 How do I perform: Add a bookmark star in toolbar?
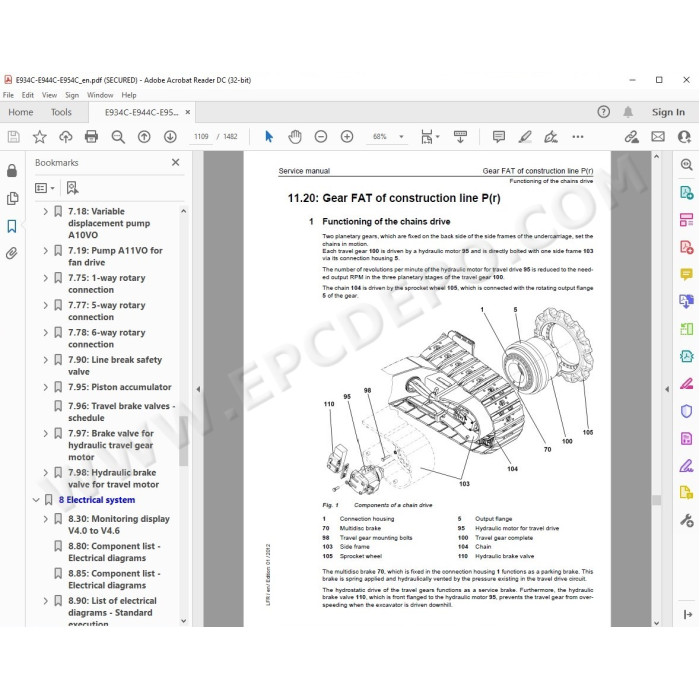[x=40, y=137]
